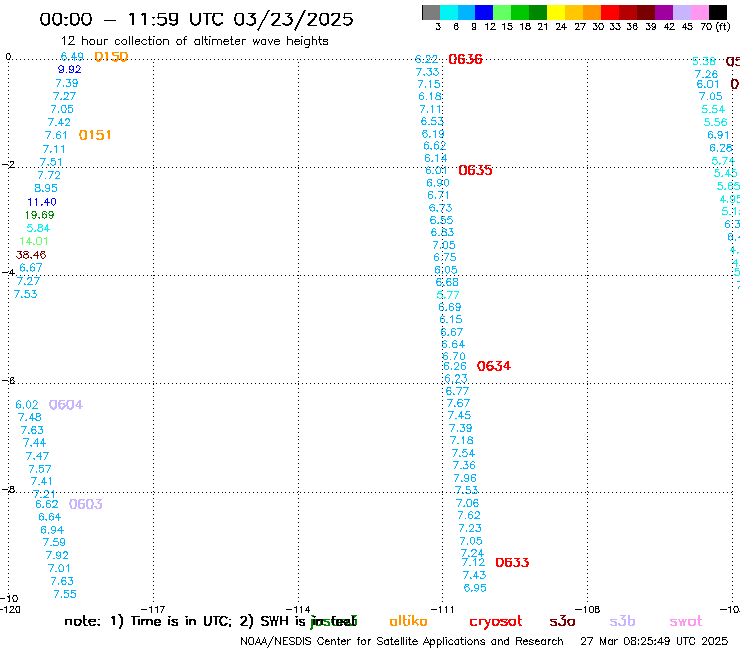Click the 6.02 value beside 0604
The height and width of the screenshot is (650, 740).
click(x=27, y=405)
